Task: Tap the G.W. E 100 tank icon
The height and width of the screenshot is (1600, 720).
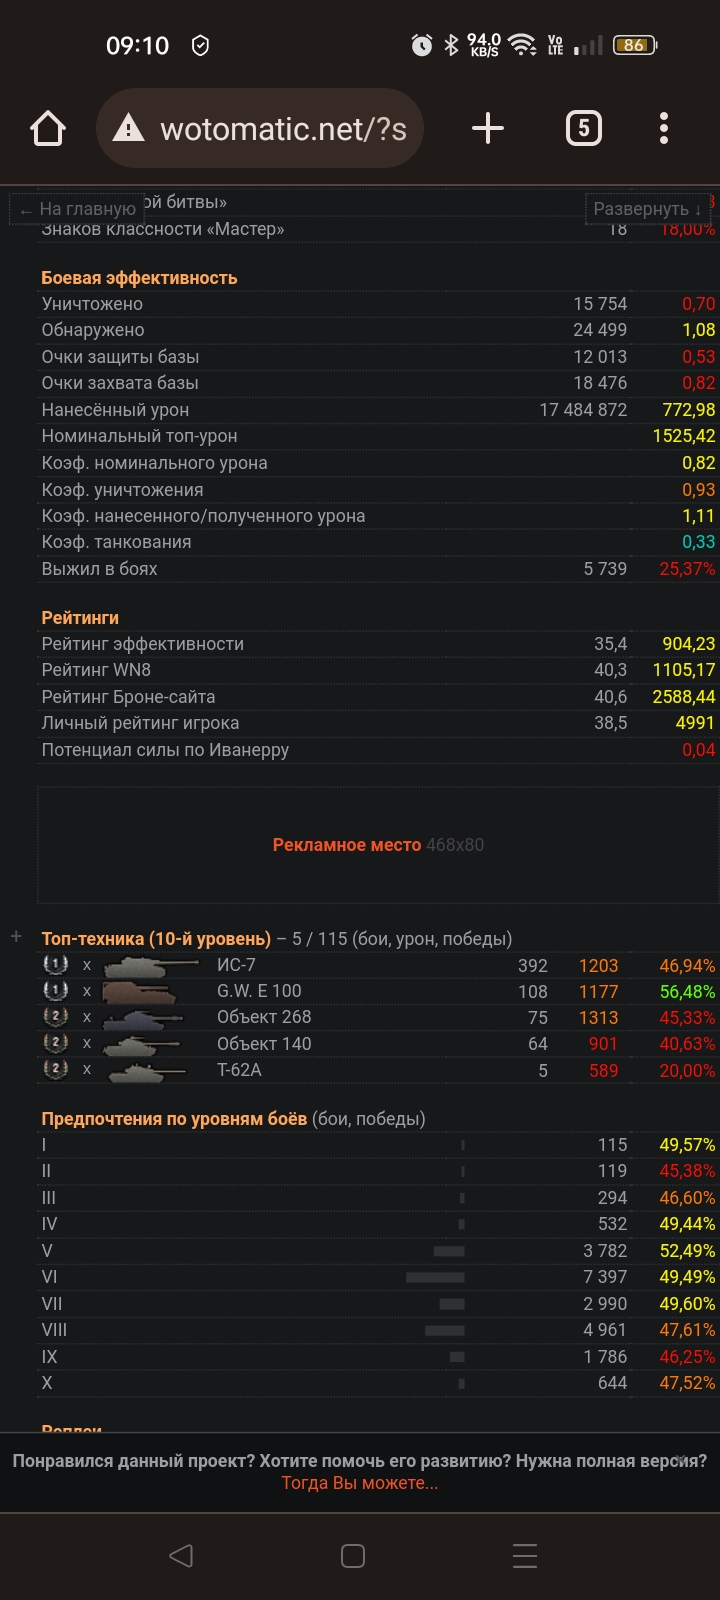Action: point(140,992)
